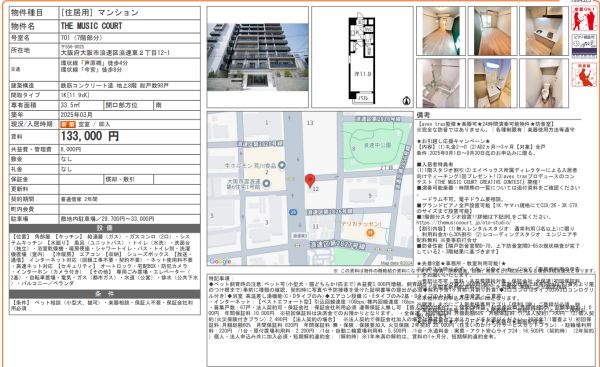Click the management fee value 8,000円
This screenshot has height=367, width=600.
point(71,149)
